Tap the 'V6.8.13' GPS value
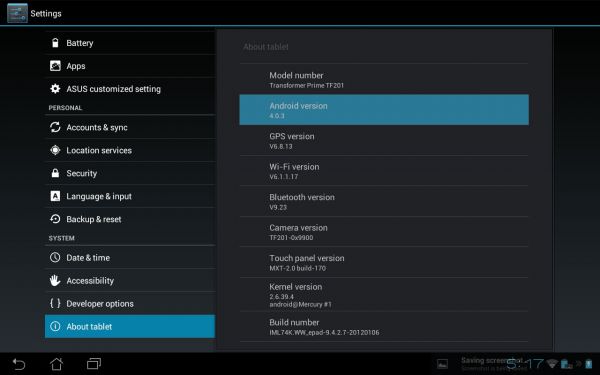Screen dimensions: 600x375 coord(281,146)
